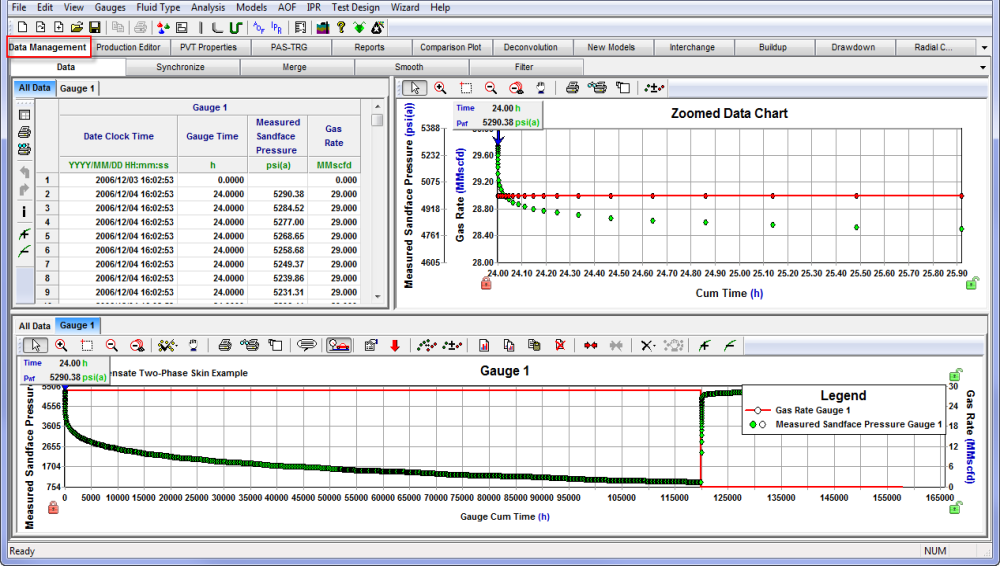This screenshot has height=566, width=1000.
Task: Toggle the red lock below zoomed chart left axis
Action: (x=486, y=284)
